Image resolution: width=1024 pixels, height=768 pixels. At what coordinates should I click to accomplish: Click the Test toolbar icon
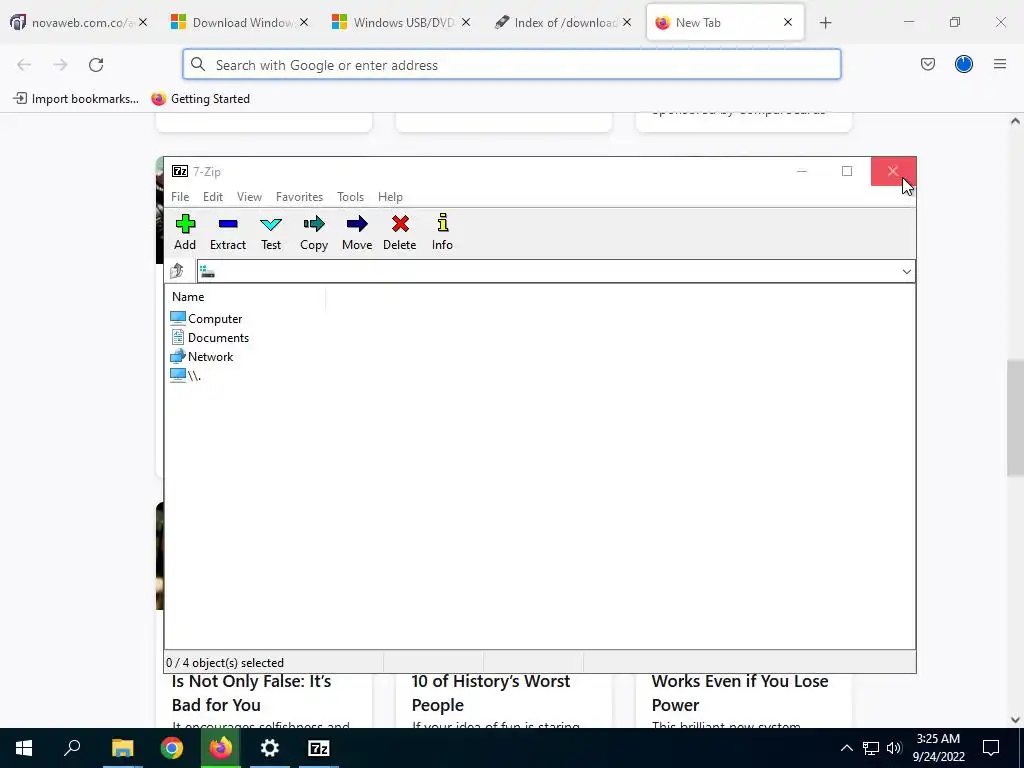[271, 232]
